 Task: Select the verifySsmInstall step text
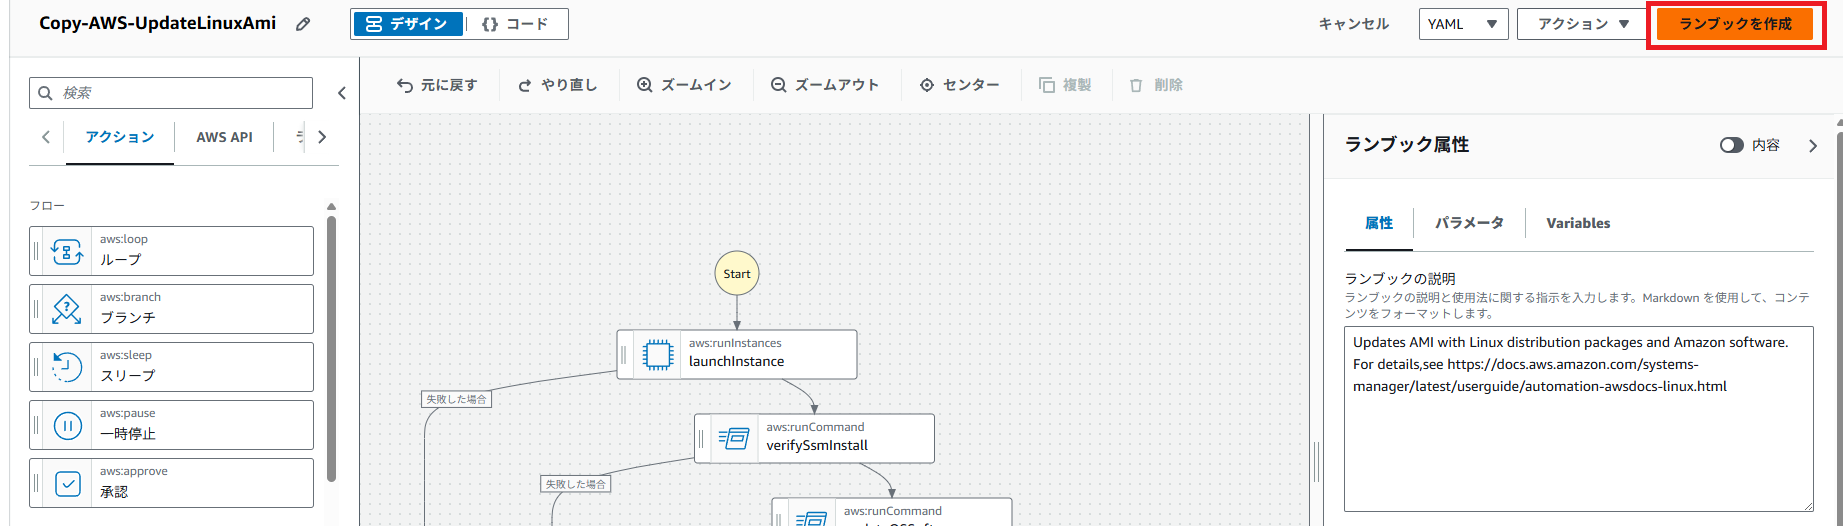tap(817, 445)
